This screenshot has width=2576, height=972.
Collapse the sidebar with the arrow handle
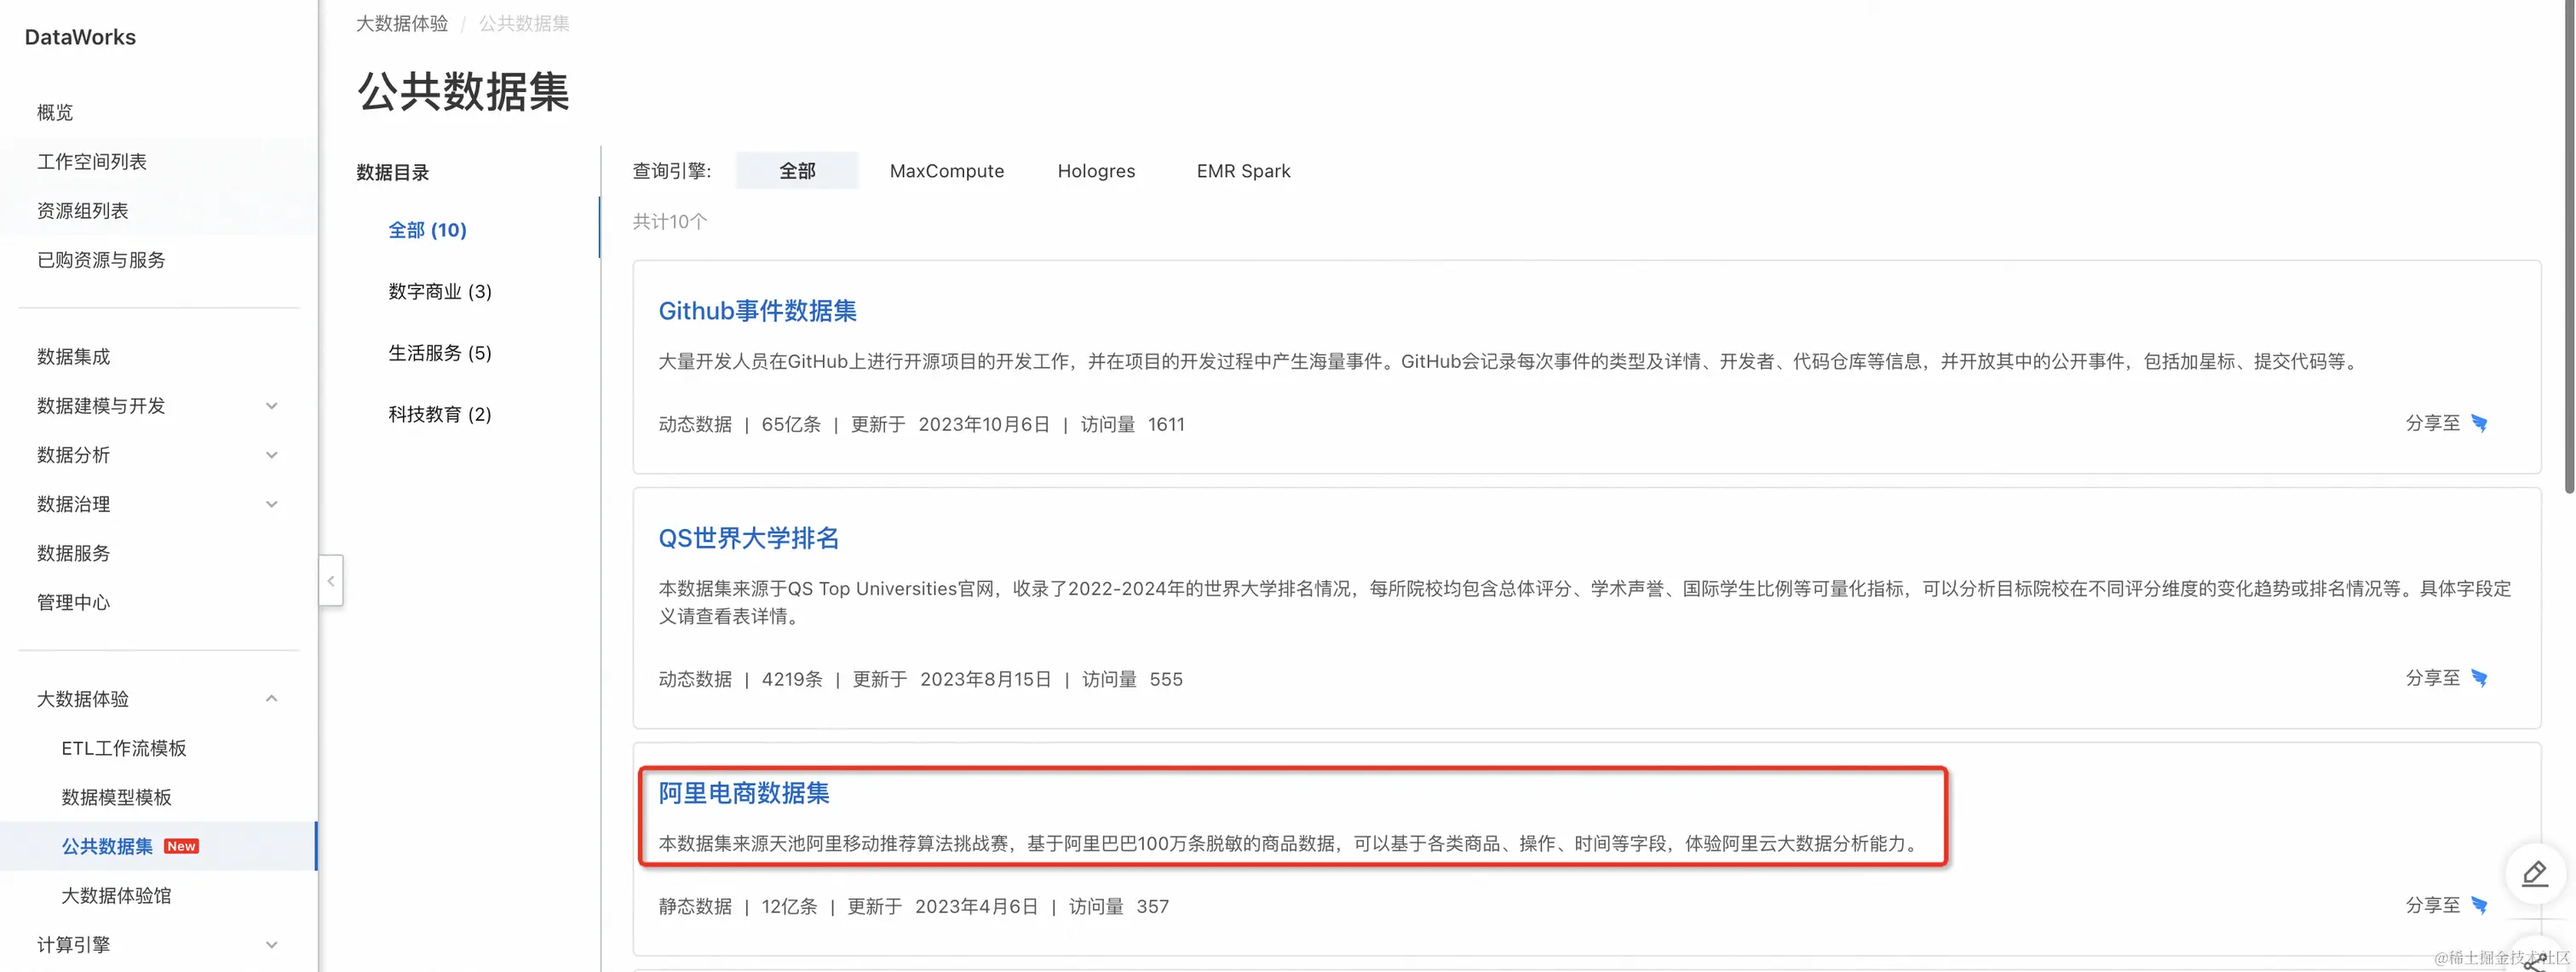click(x=331, y=580)
